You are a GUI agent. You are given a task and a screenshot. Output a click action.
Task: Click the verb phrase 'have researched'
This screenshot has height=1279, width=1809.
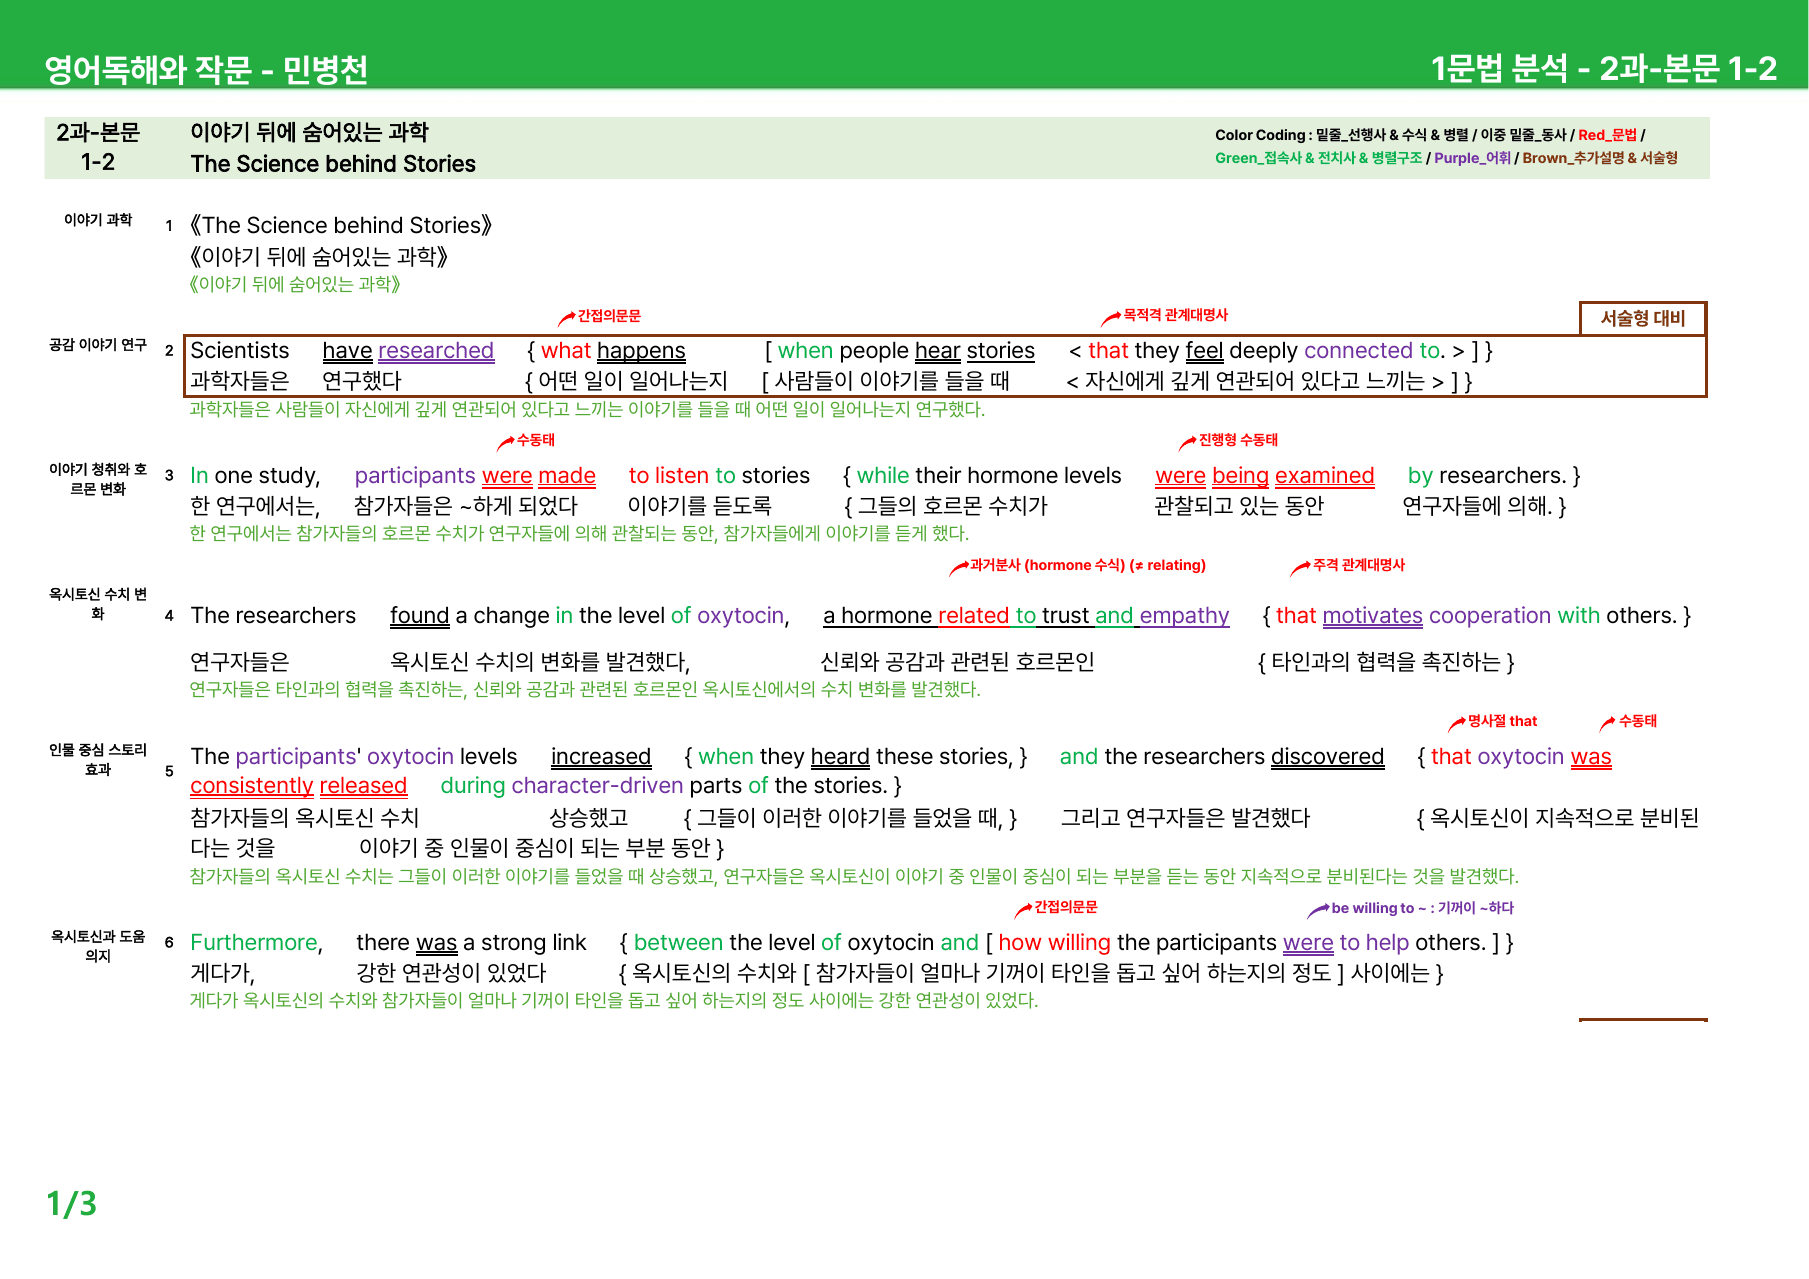coord(408,351)
